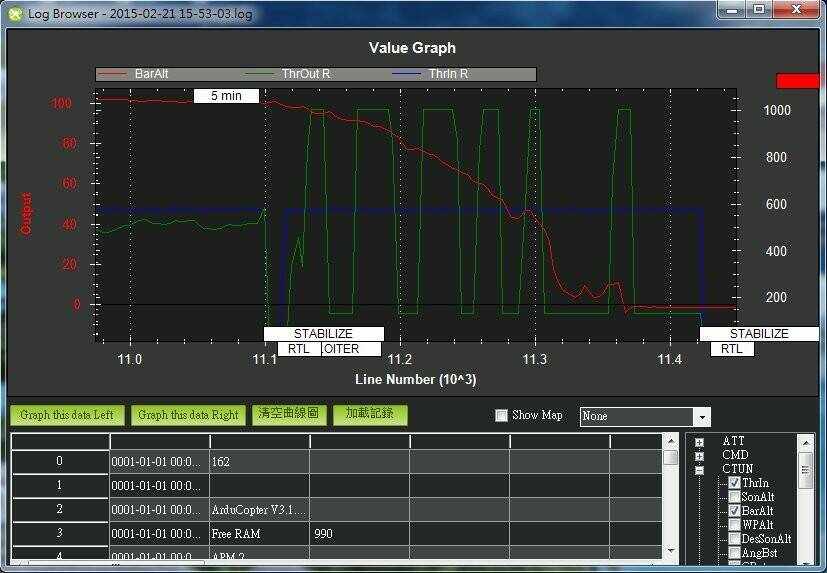Click the BarAlt legend entry

coord(151,74)
